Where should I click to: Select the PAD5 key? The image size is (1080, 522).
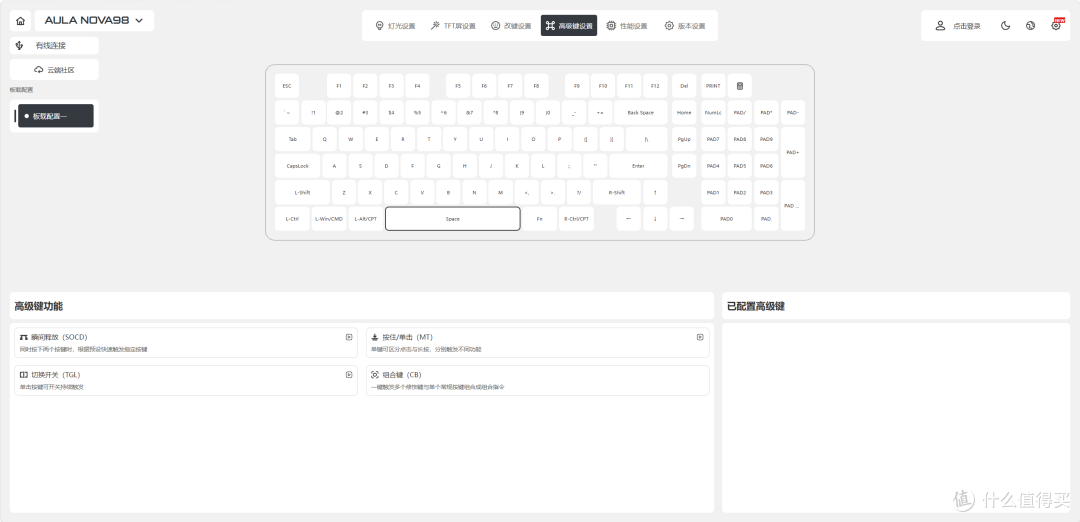click(x=740, y=166)
